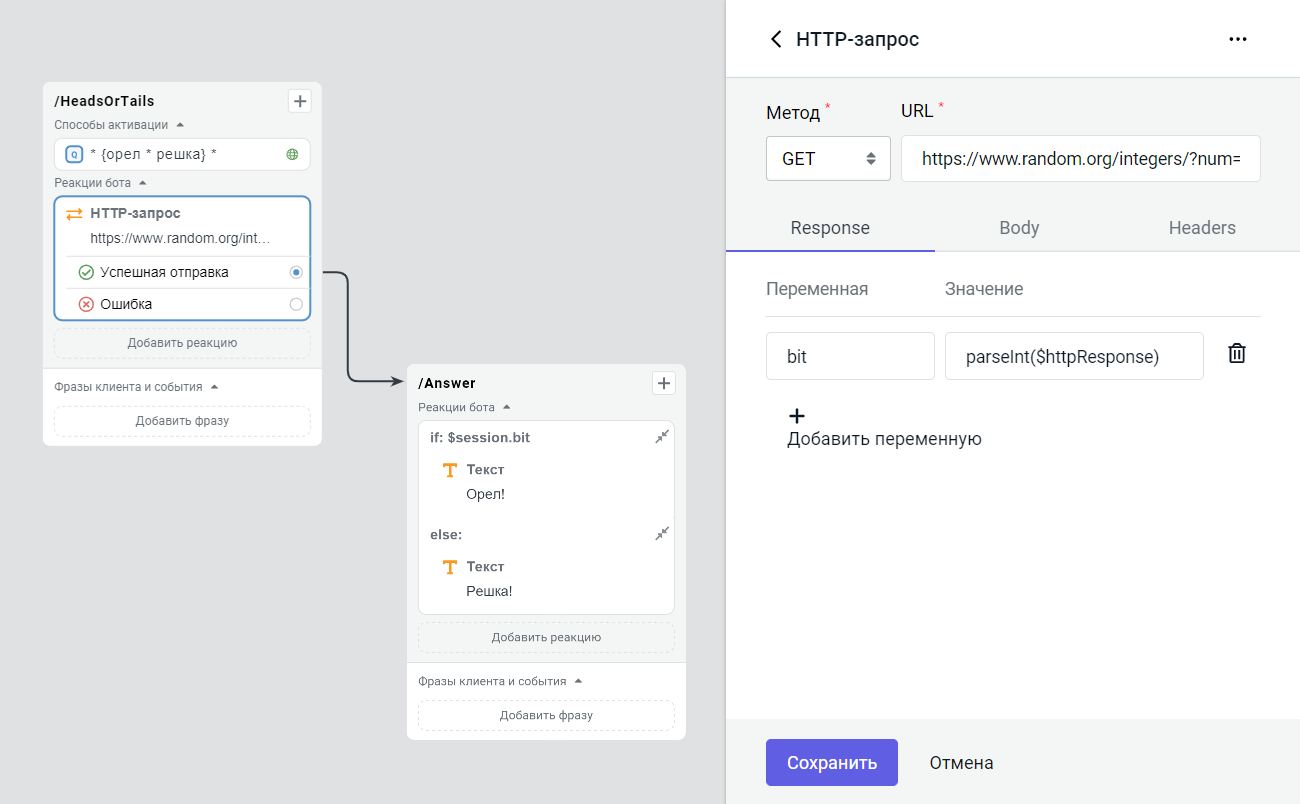Click the plus icon on the /Answer node
The height and width of the screenshot is (804, 1300).
(x=663, y=383)
